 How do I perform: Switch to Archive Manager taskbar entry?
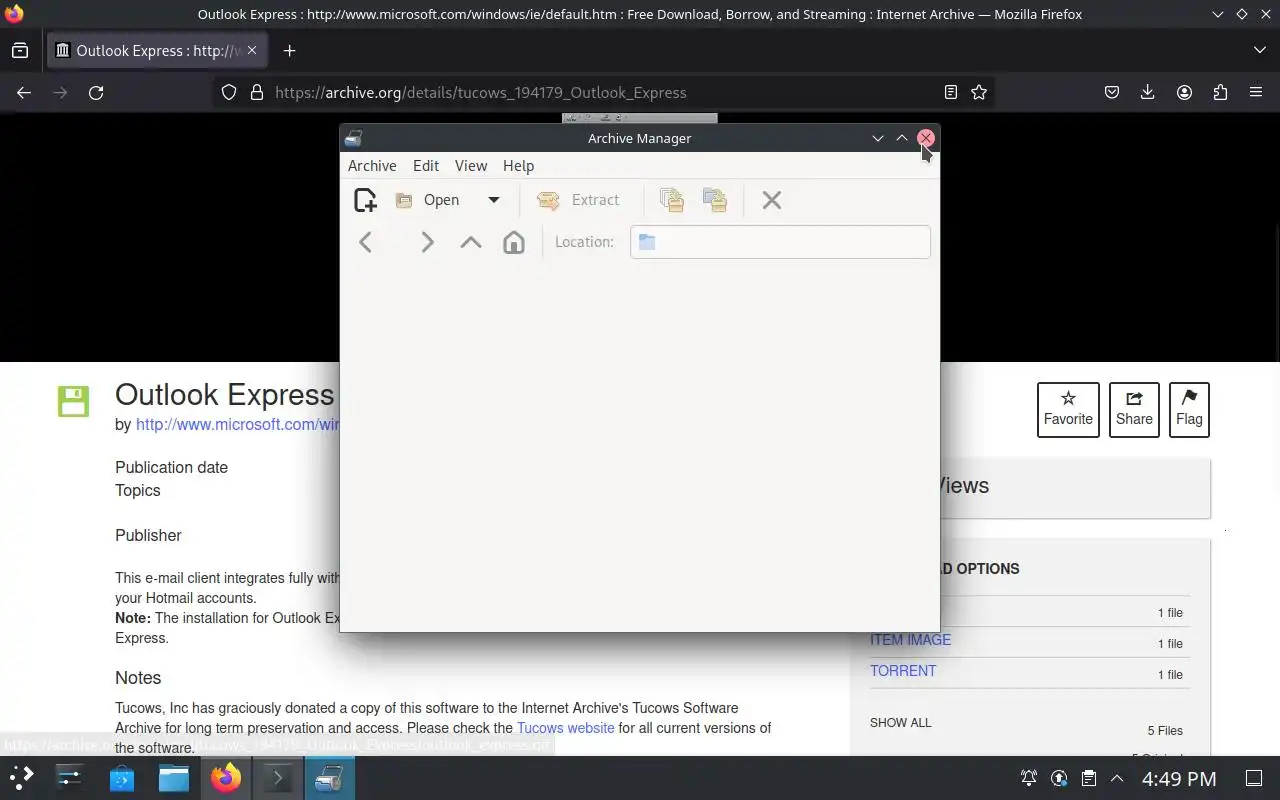tap(329, 777)
